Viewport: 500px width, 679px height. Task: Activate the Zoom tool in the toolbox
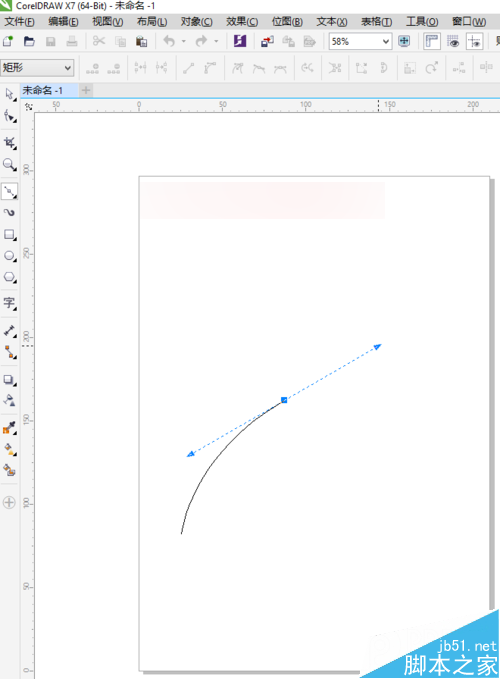coord(10,165)
